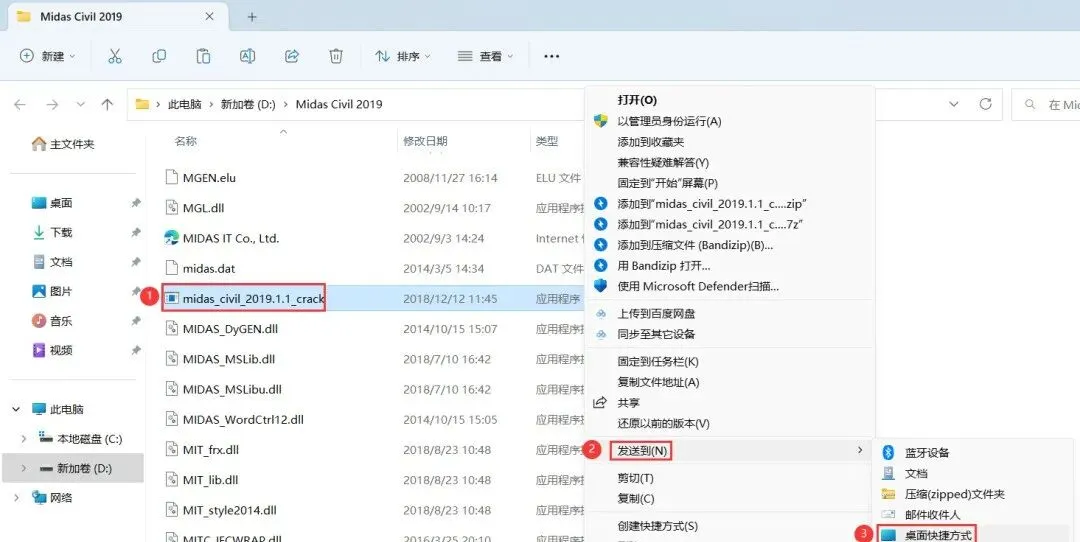Click the Paste clipboard icon in toolbar

click(x=203, y=56)
